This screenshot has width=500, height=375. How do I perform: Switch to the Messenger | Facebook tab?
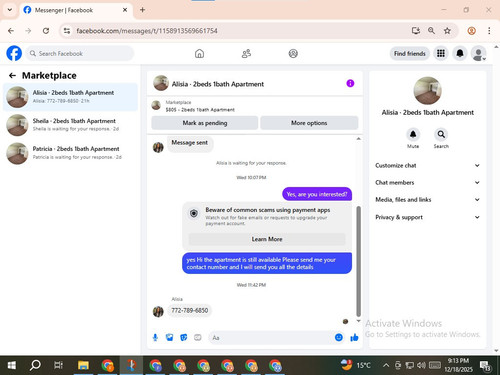click(76, 10)
